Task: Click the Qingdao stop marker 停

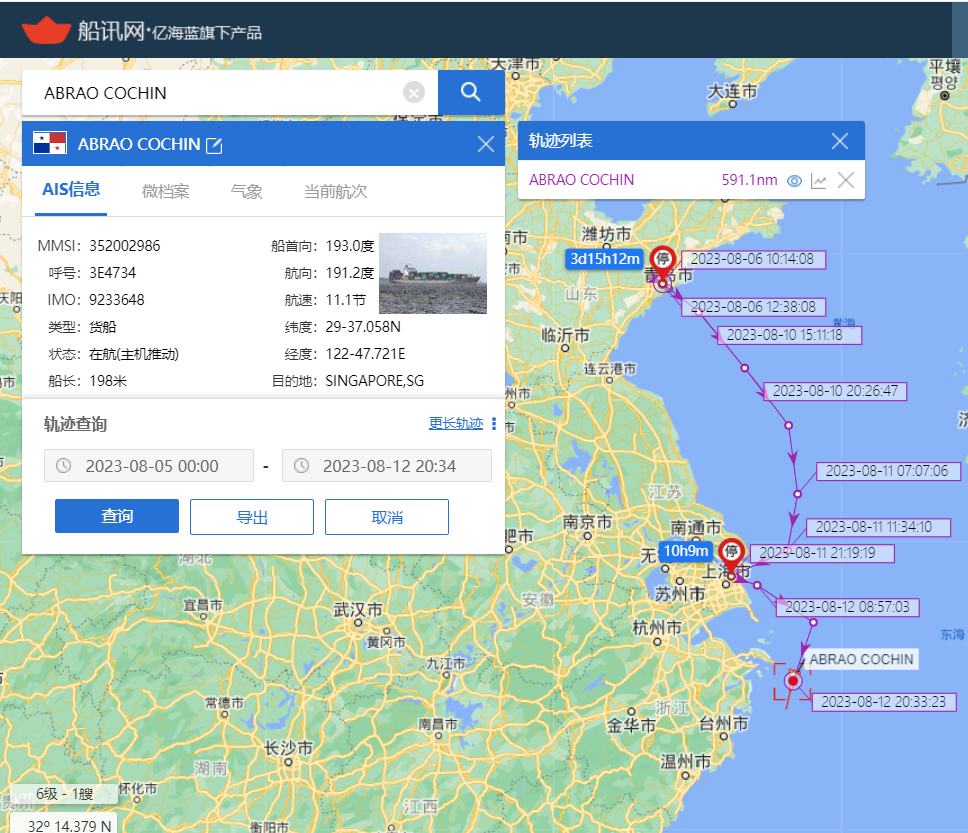Action: (662, 261)
